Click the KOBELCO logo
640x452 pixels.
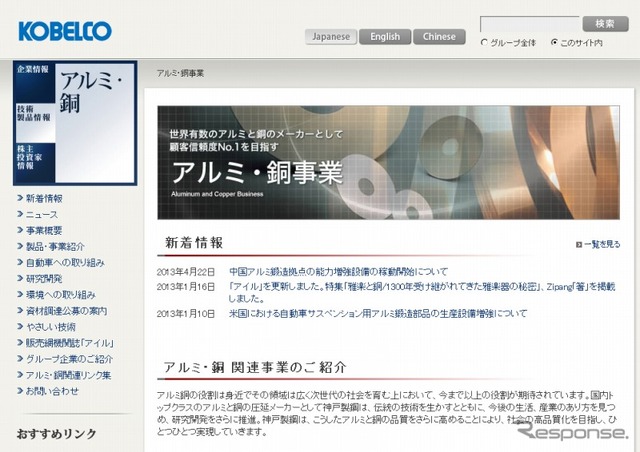[65, 31]
